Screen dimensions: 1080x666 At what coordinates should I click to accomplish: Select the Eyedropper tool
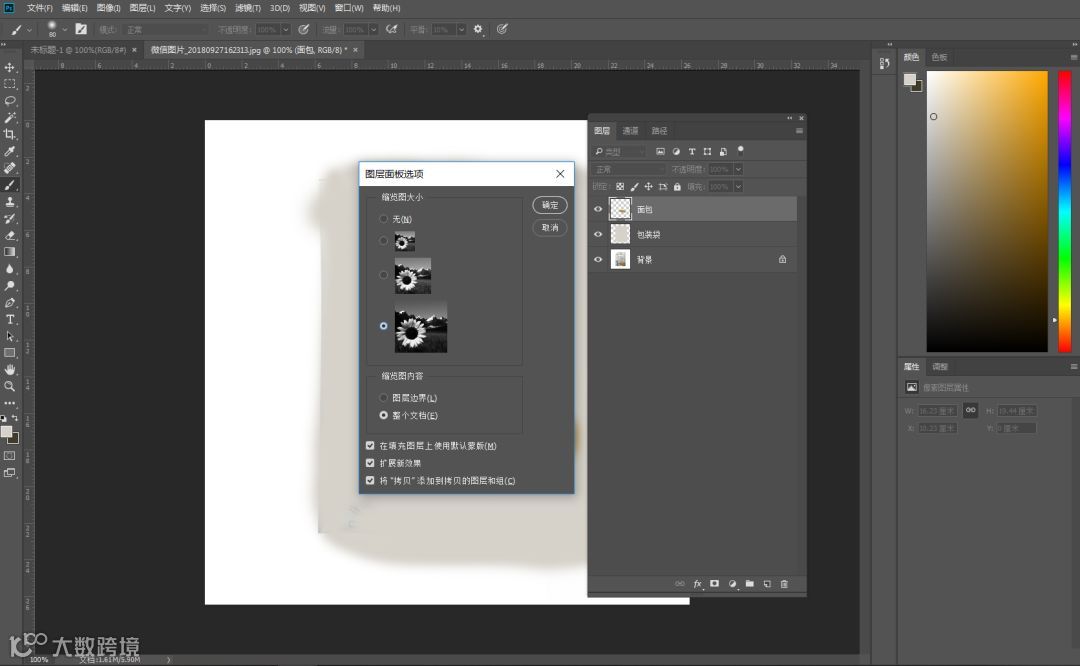pyautogui.click(x=10, y=151)
